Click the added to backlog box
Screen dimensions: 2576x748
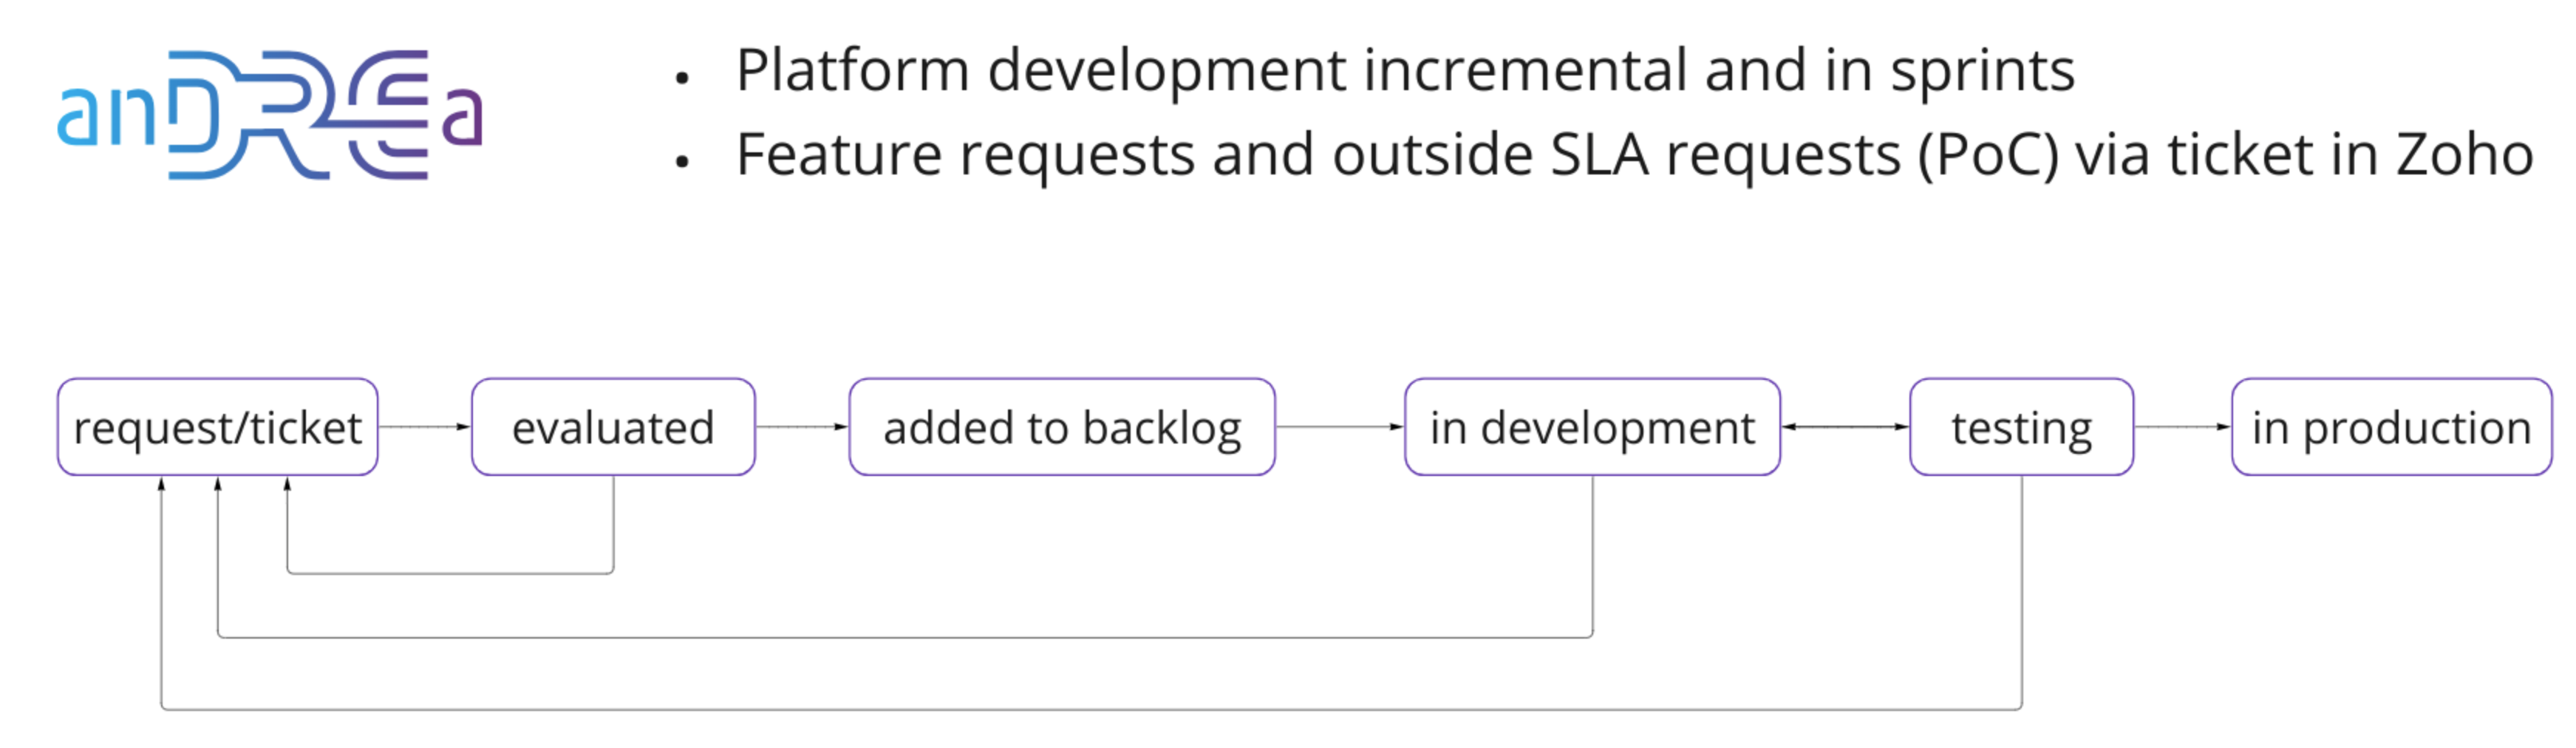(x=1062, y=427)
